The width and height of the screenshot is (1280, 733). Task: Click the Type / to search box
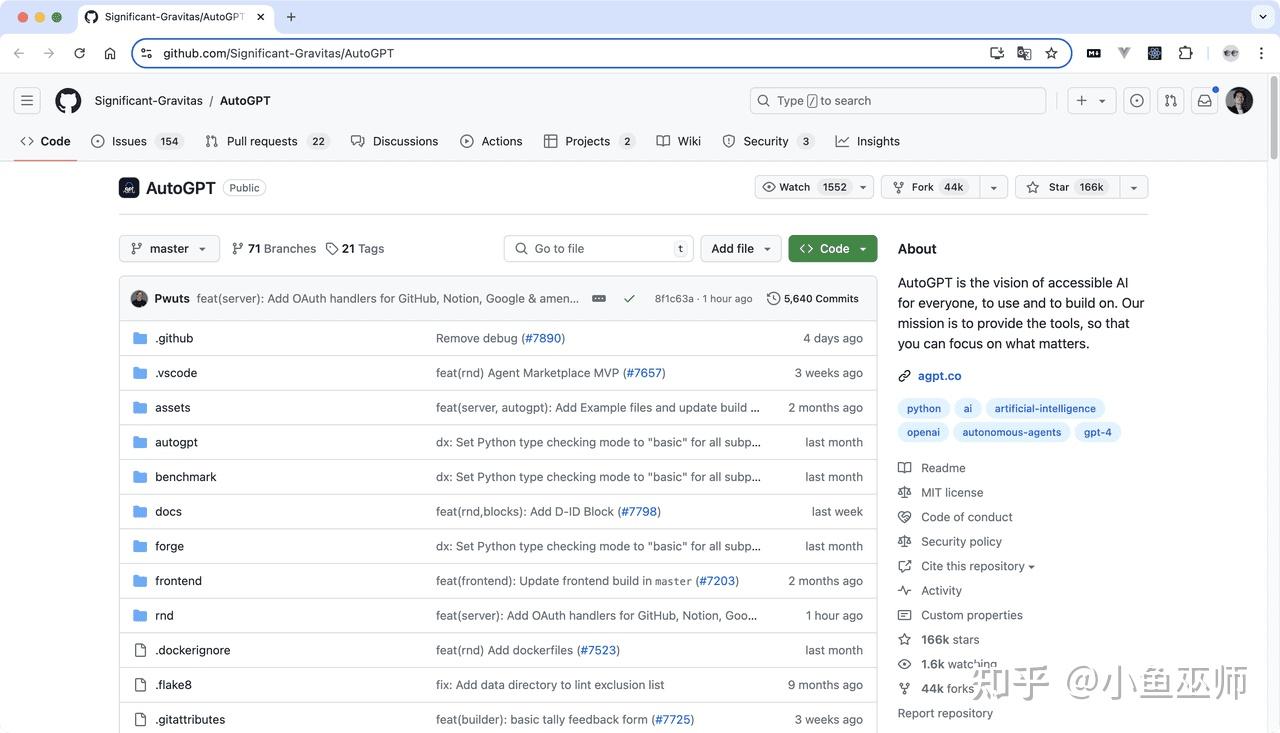pos(898,100)
